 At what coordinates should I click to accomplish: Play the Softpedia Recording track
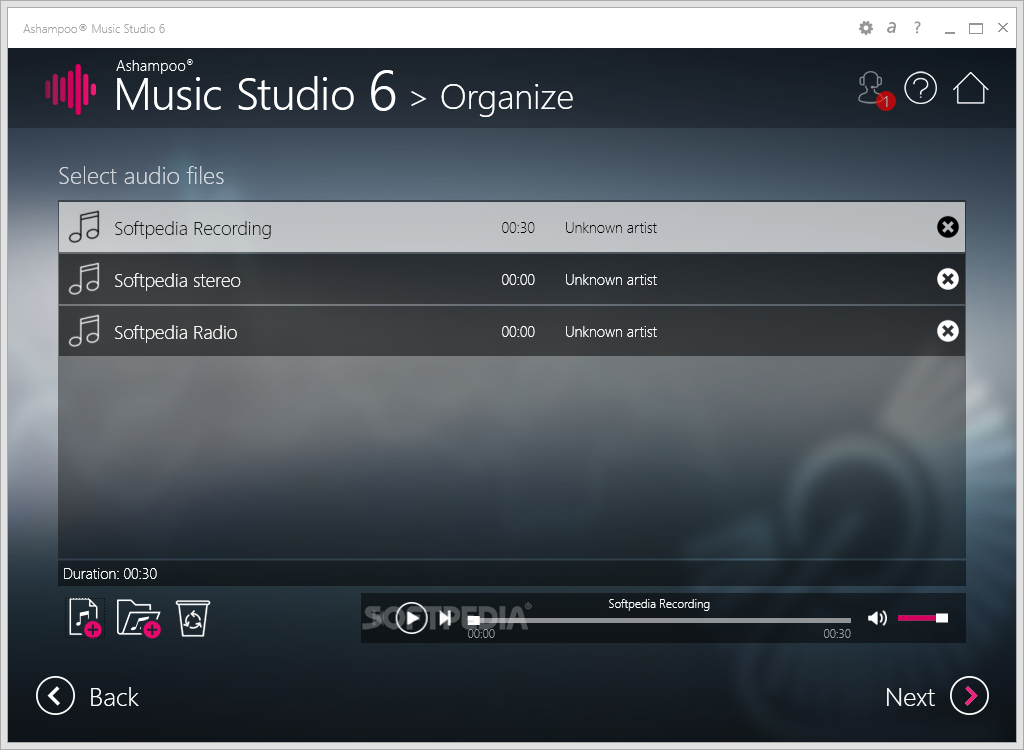click(411, 618)
